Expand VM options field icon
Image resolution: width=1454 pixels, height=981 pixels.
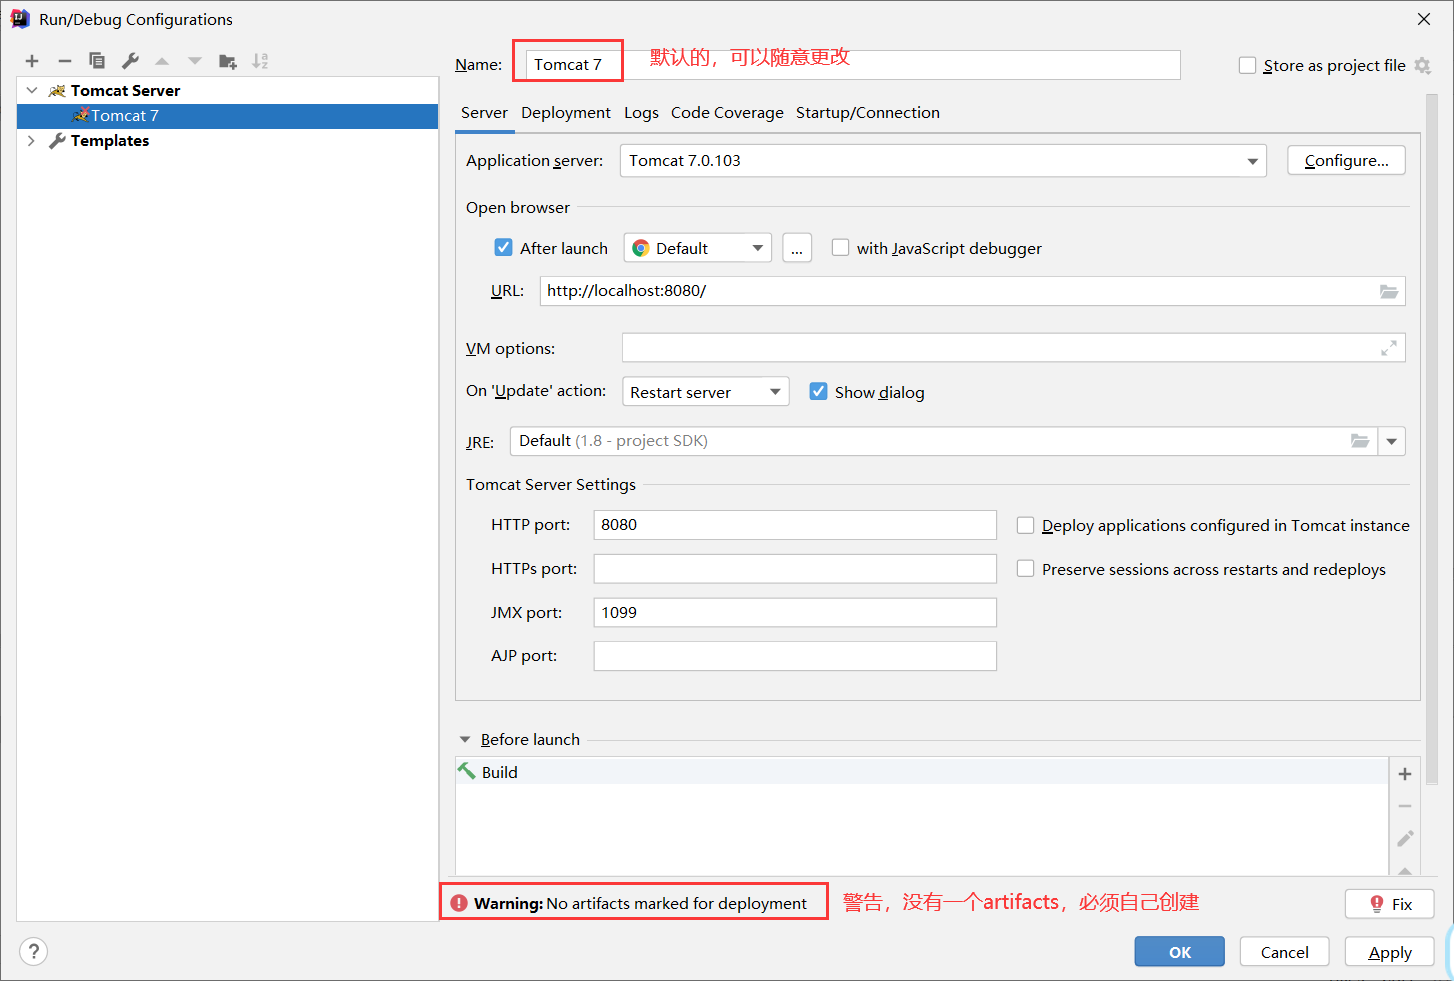(1389, 348)
